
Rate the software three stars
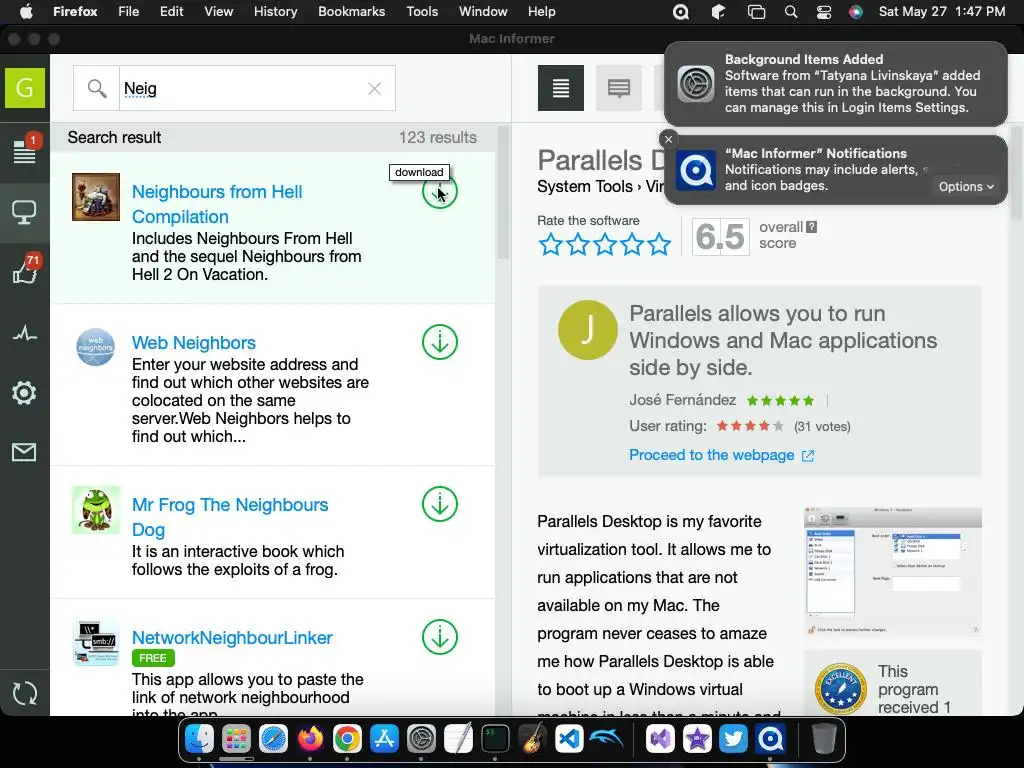(x=605, y=244)
